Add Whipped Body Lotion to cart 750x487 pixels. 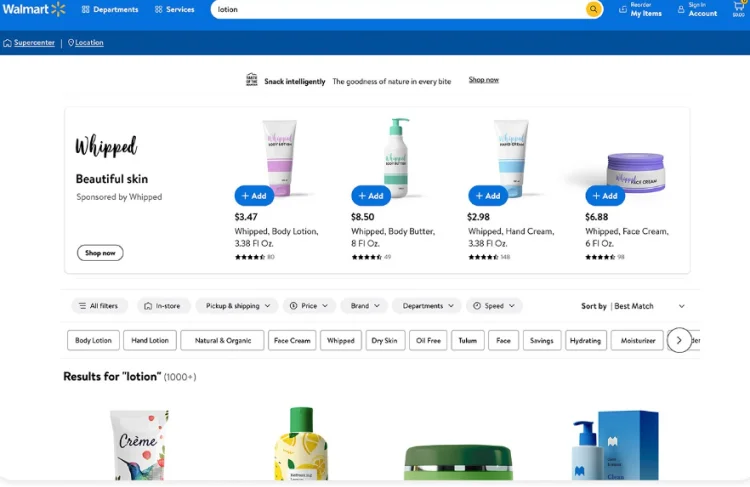point(254,196)
